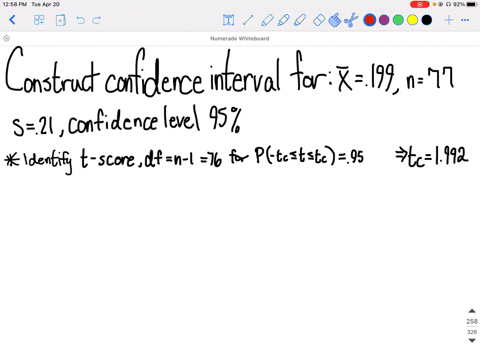This screenshot has height=360, width=480.
Task: Activate the eraser tool
Action: (319, 20)
